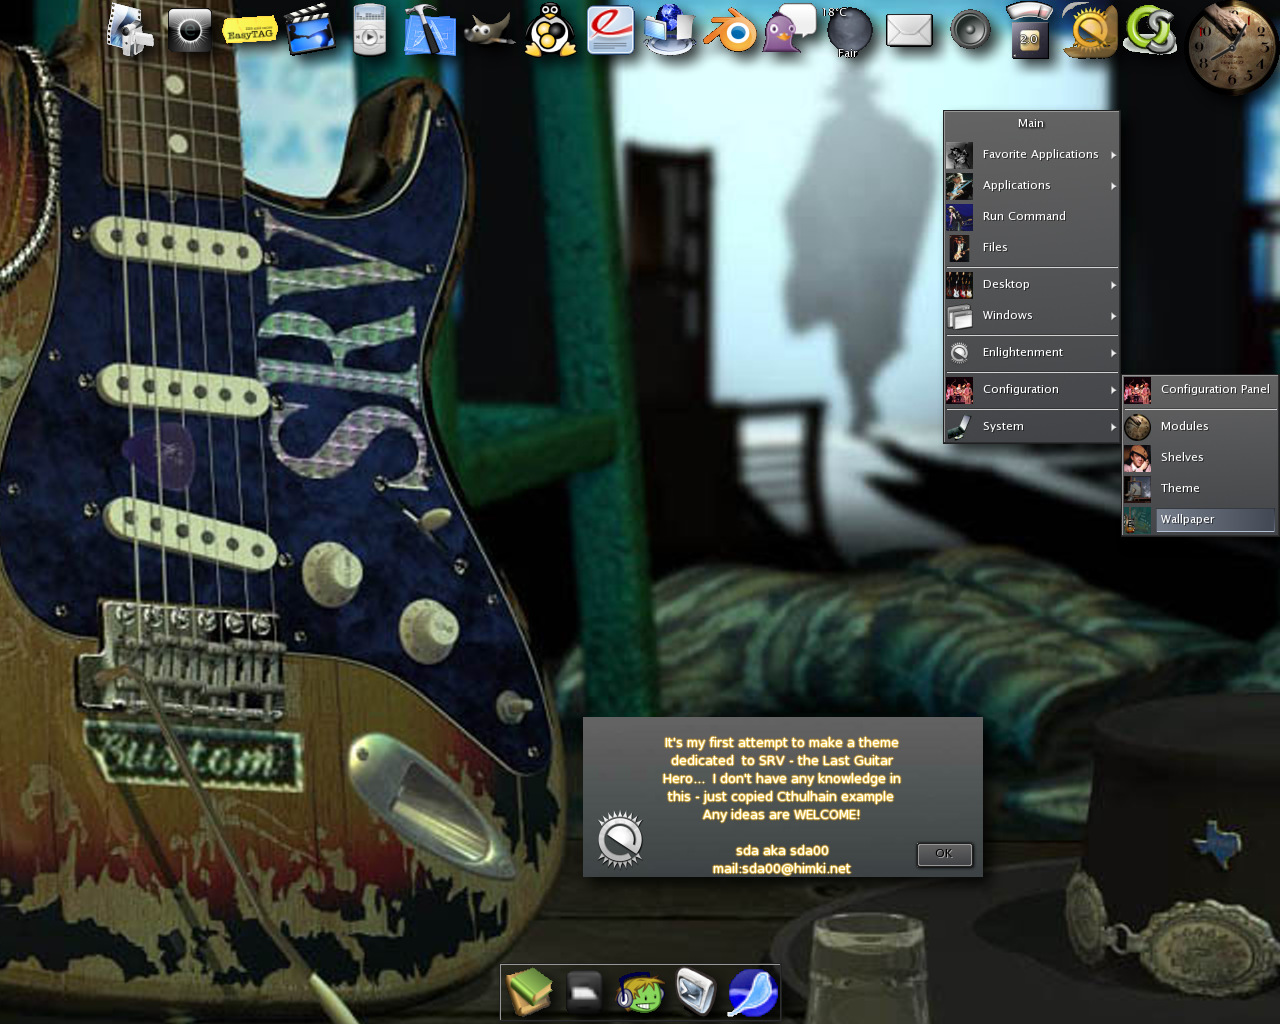This screenshot has height=1024, width=1280.
Task: Open the mail envelope icon
Action: pyautogui.click(x=910, y=31)
